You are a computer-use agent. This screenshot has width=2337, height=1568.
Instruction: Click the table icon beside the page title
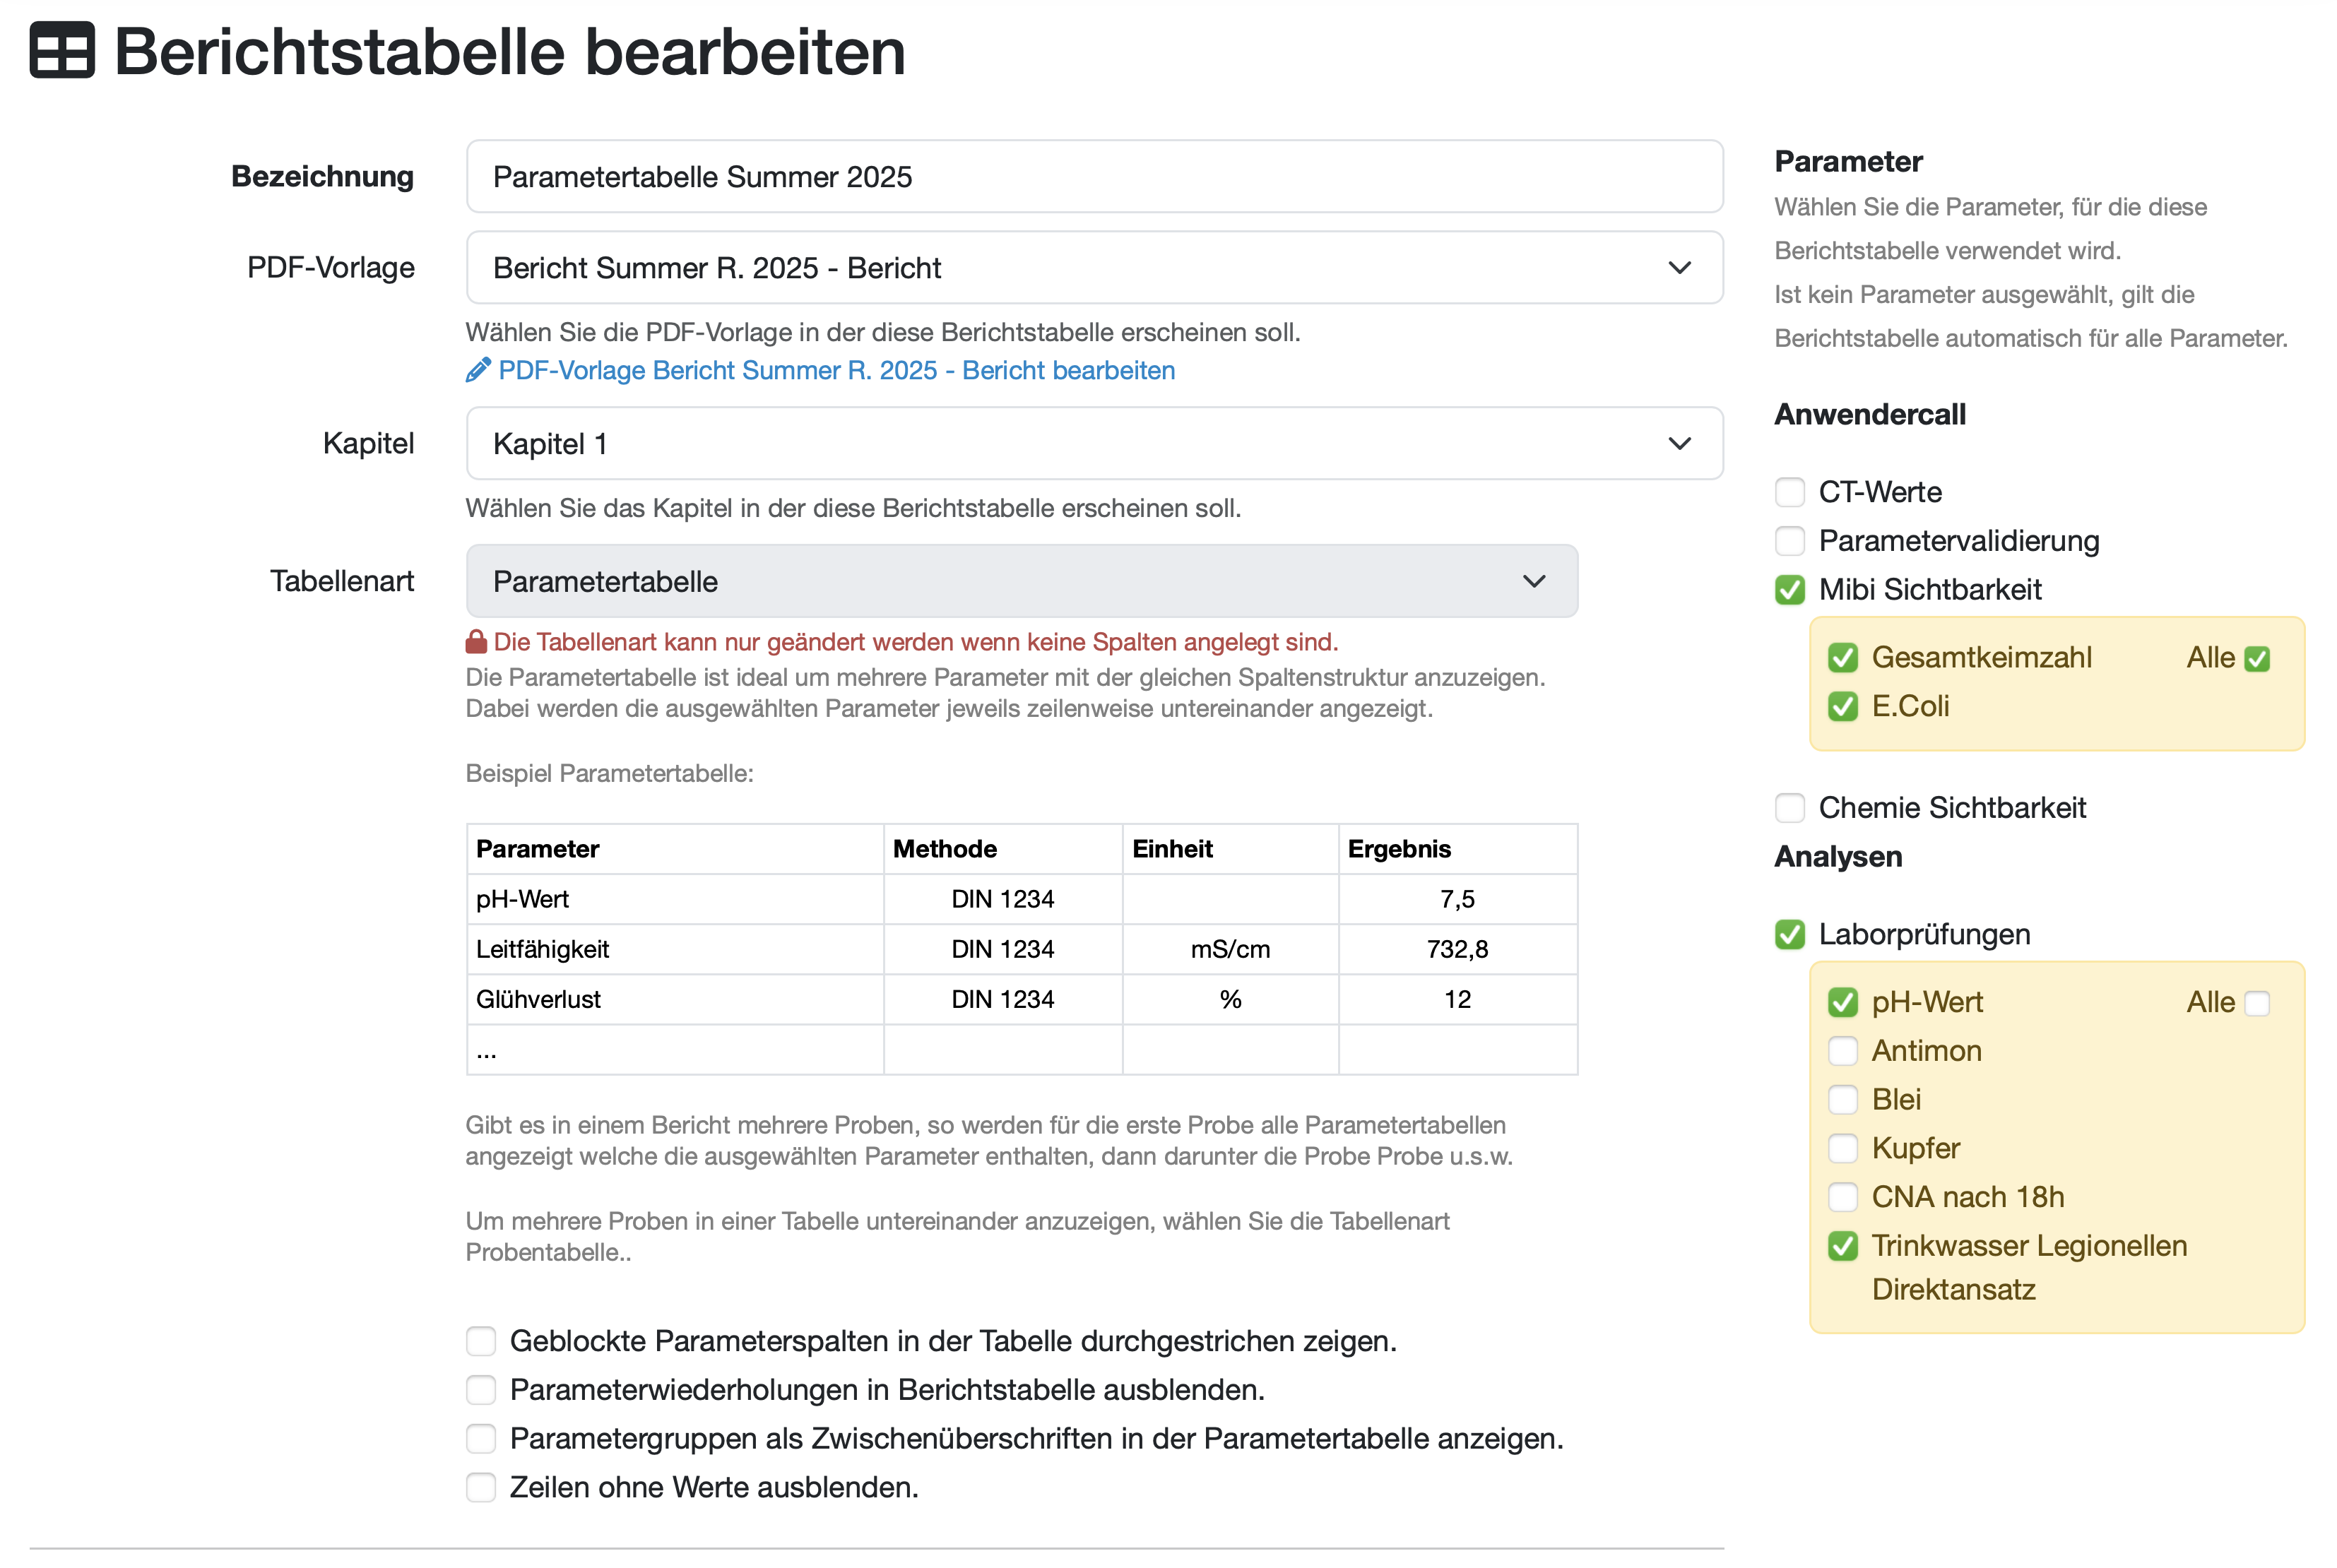[62, 50]
